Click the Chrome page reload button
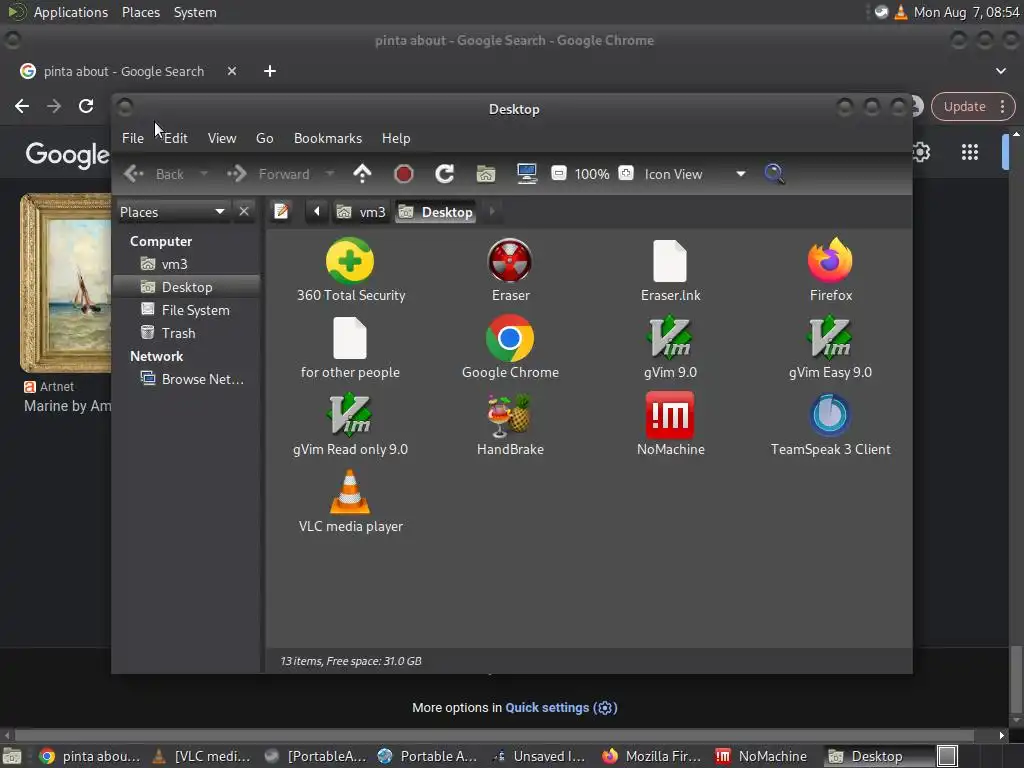The image size is (1024, 768). click(86, 106)
